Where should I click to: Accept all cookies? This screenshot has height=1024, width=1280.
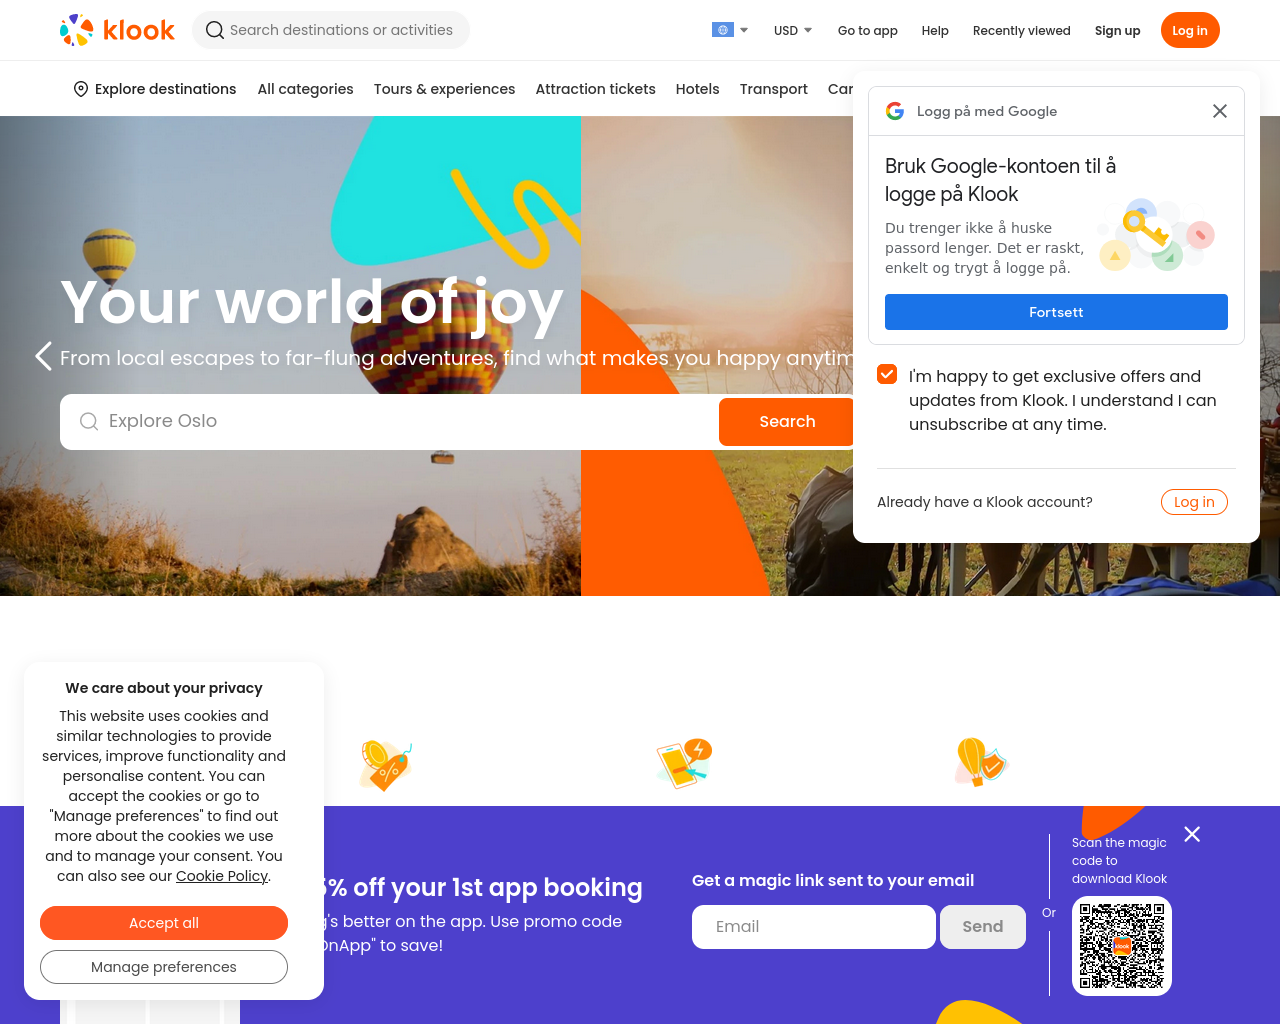pos(164,923)
